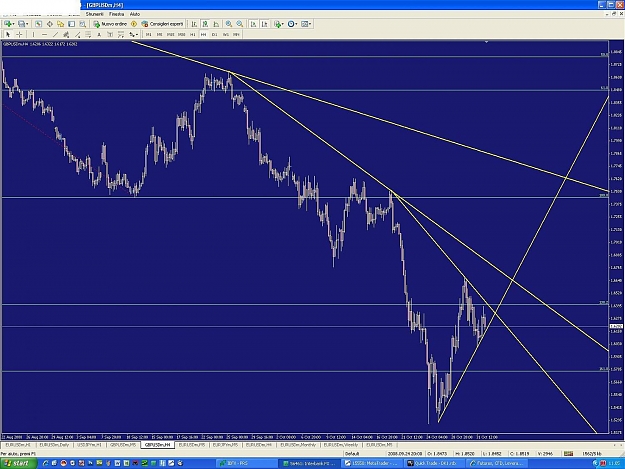This screenshot has width=625, height=469.
Task: Switch to the EURUSDm,Monthly chart tab
Action: coord(298,445)
